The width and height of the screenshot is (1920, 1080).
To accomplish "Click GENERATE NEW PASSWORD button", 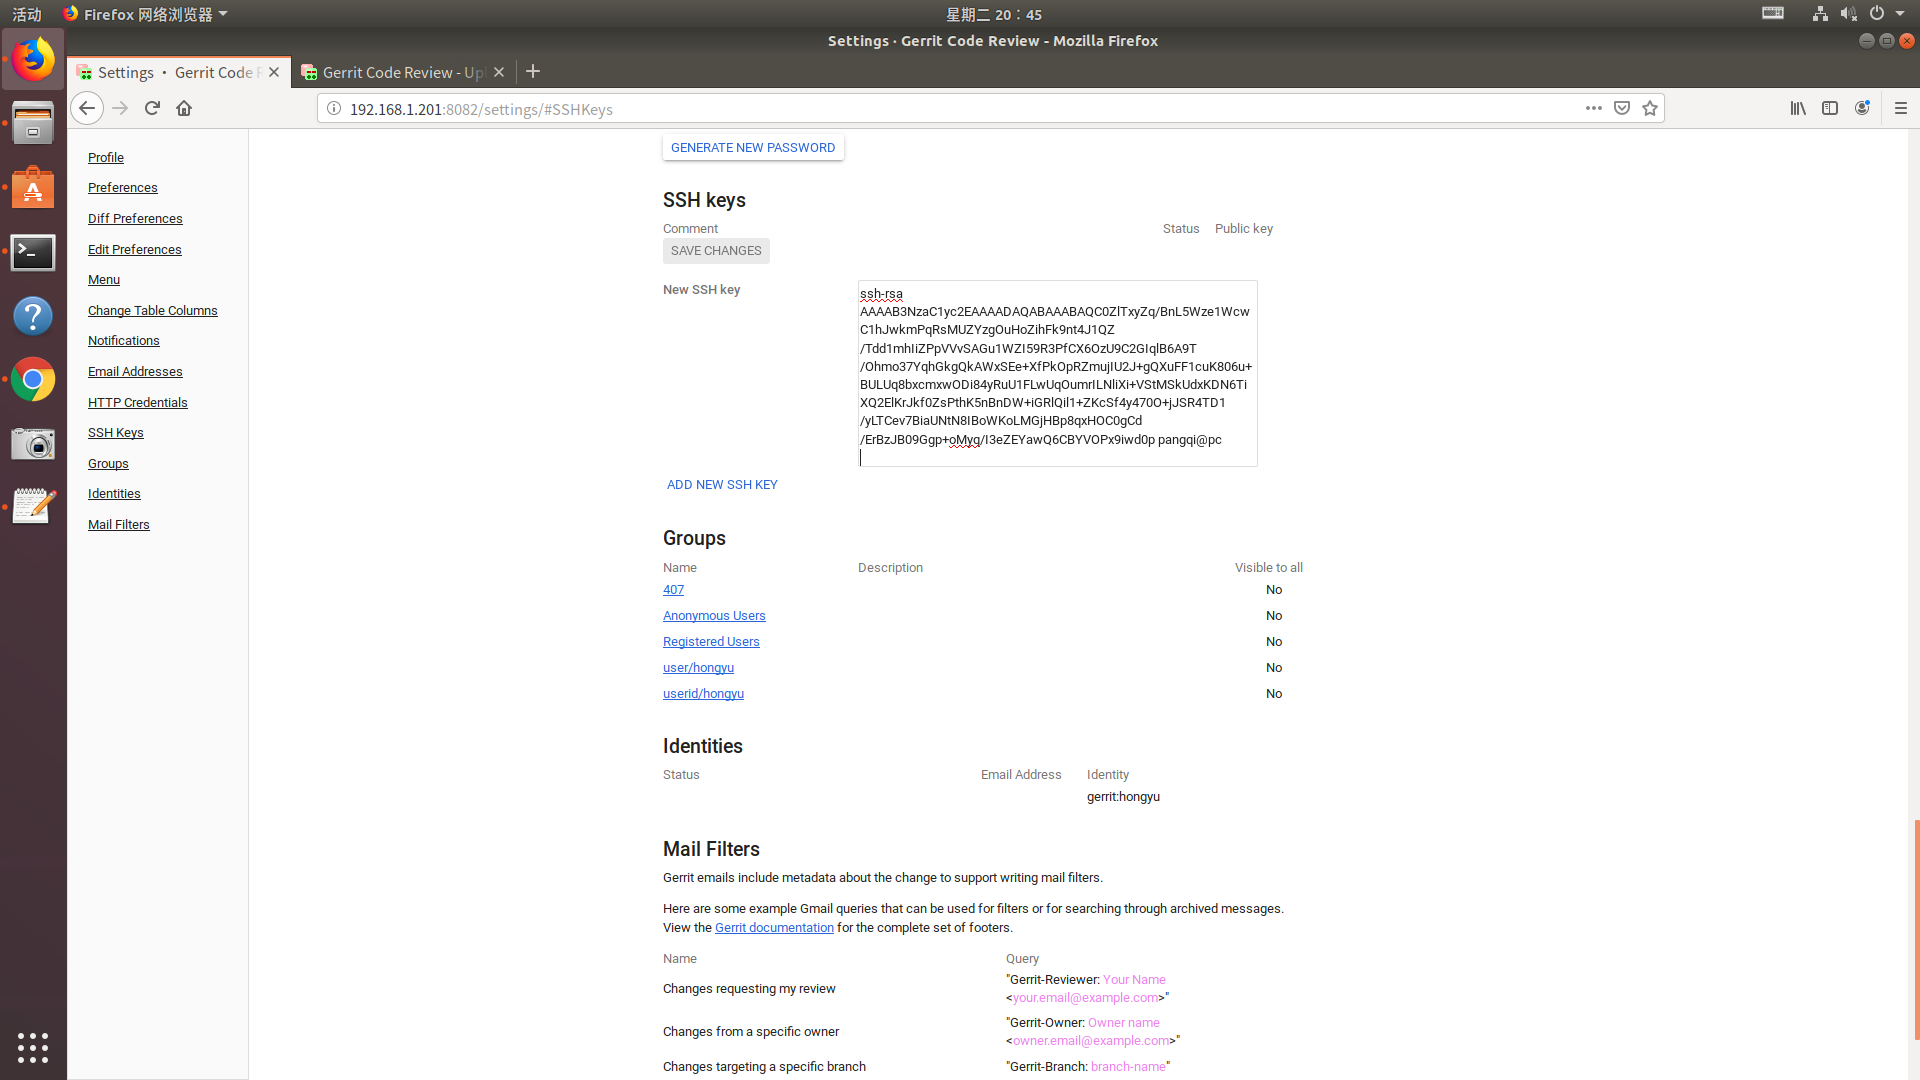I will (753, 148).
